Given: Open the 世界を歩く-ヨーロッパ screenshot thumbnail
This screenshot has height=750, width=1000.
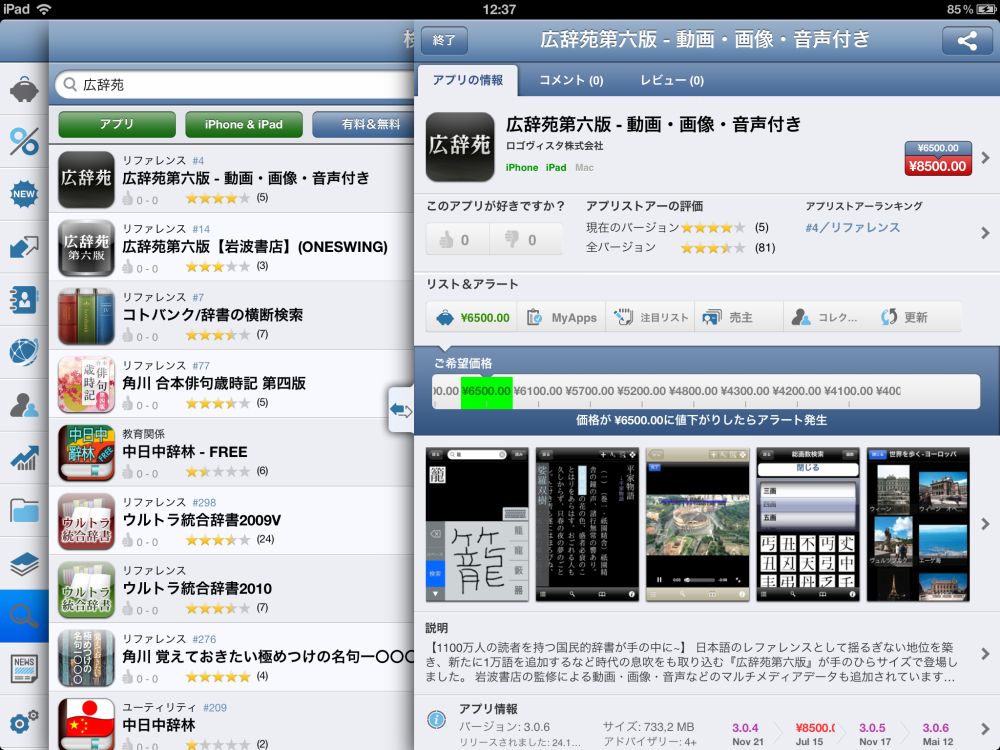Looking at the screenshot, I should pos(918,524).
